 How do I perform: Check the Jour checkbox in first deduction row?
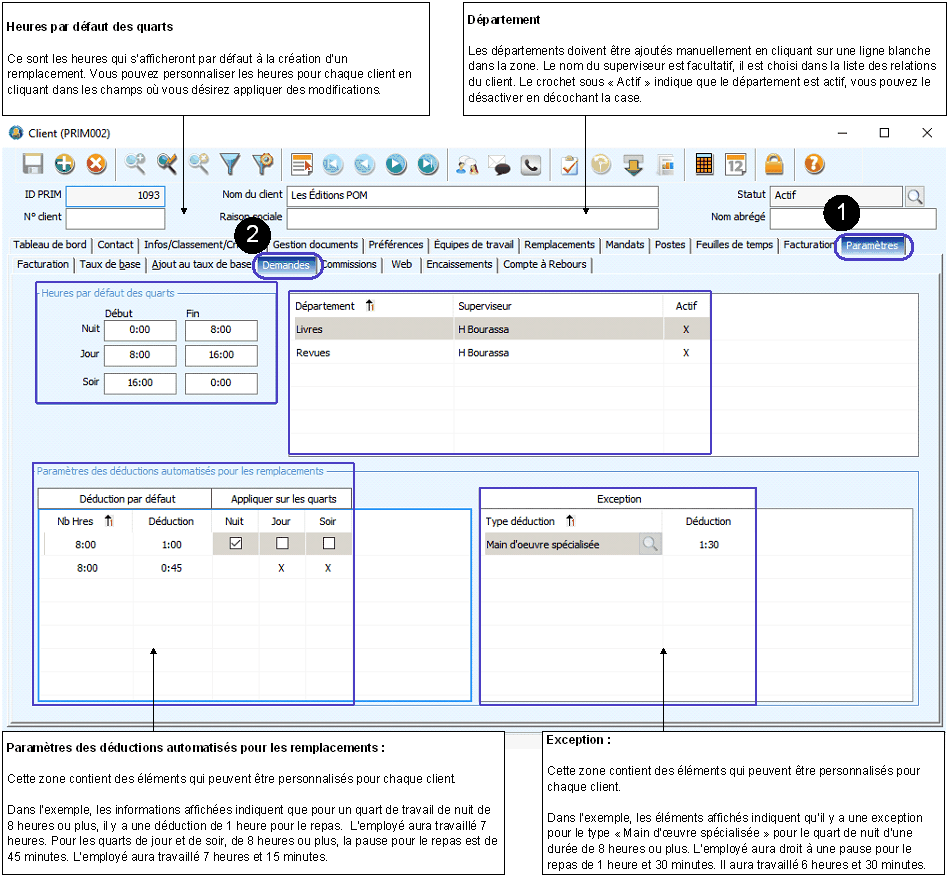[282, 544]
